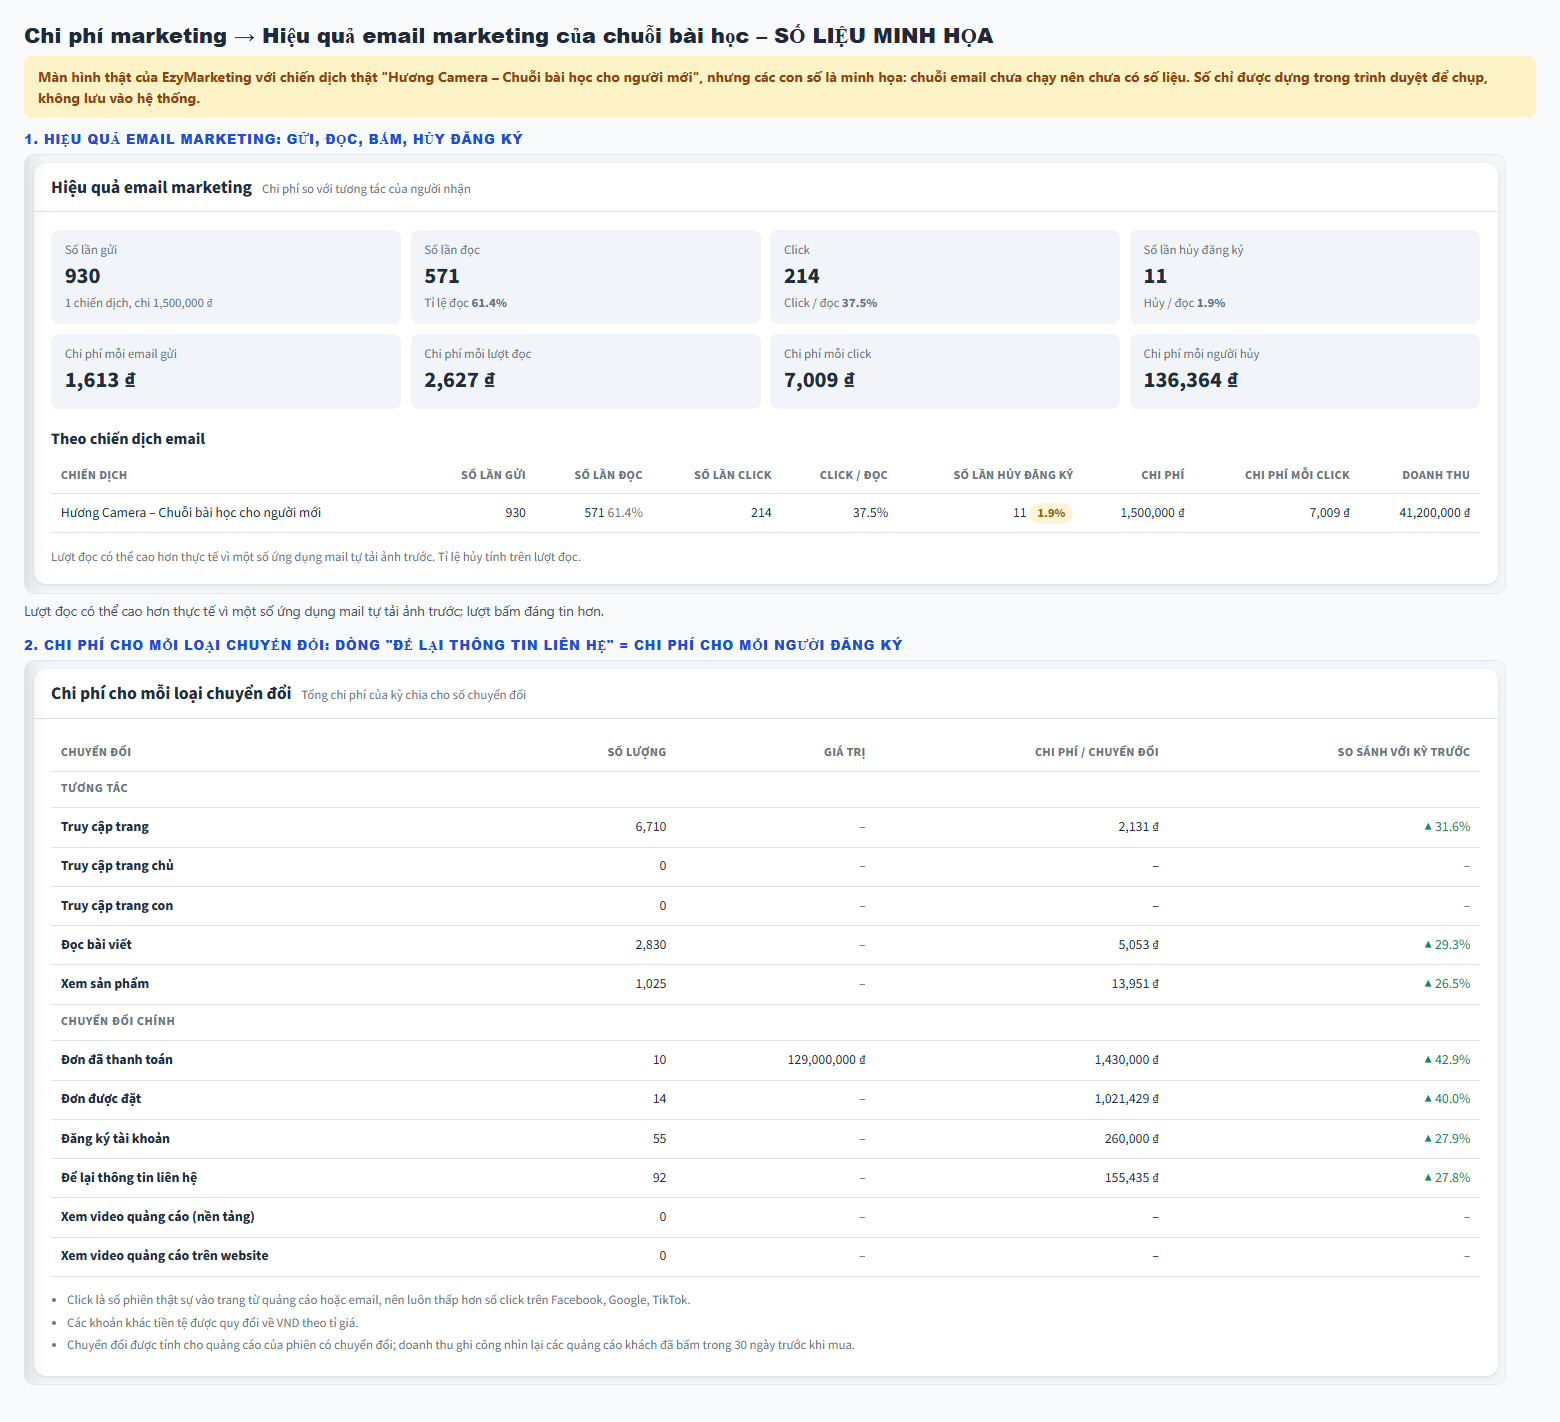Select the "TƯƠNG TÁC" group label

[94, 788]
